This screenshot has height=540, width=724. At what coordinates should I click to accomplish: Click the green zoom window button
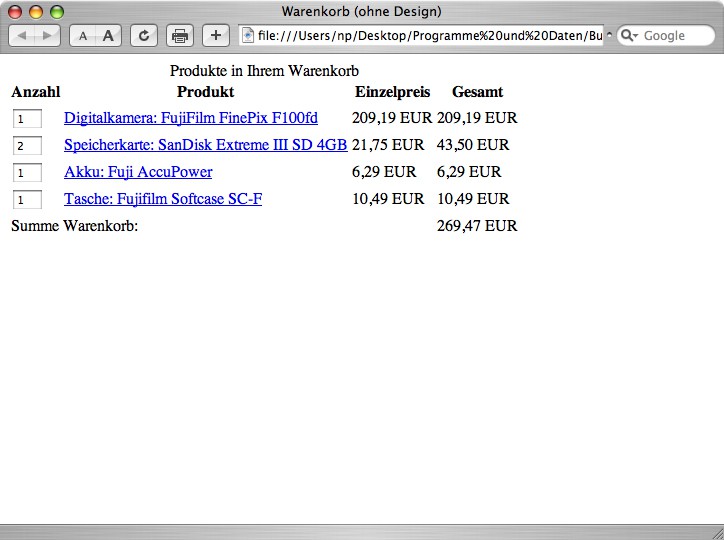coord(57,12)
